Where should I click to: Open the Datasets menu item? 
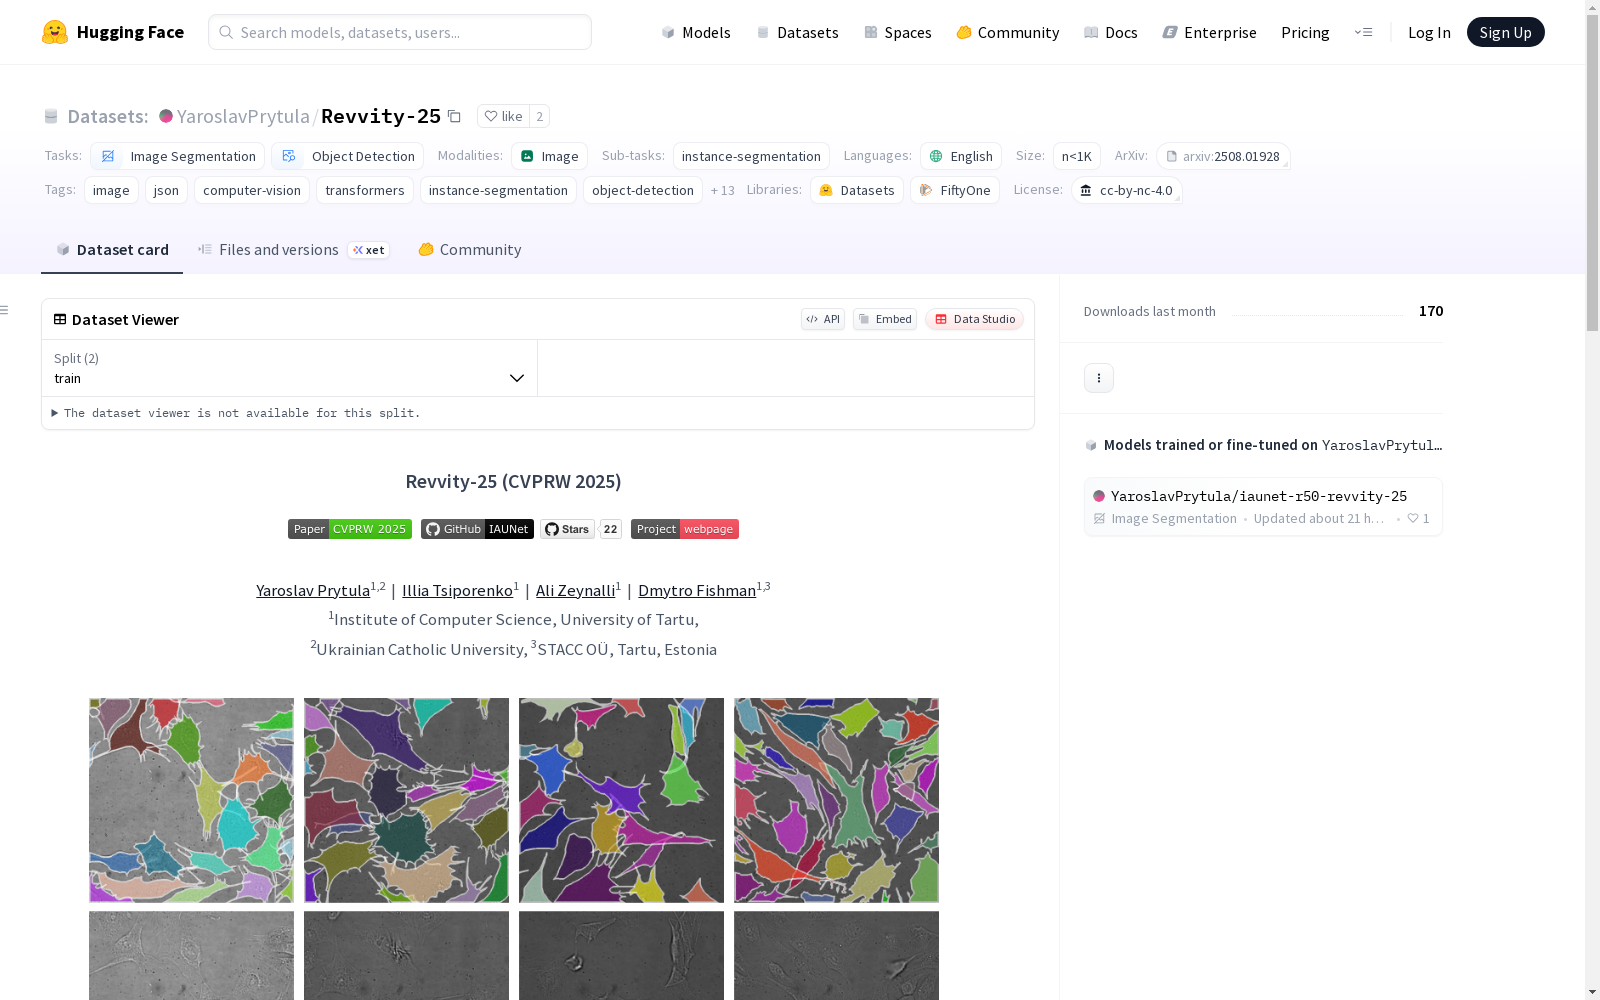797,32
